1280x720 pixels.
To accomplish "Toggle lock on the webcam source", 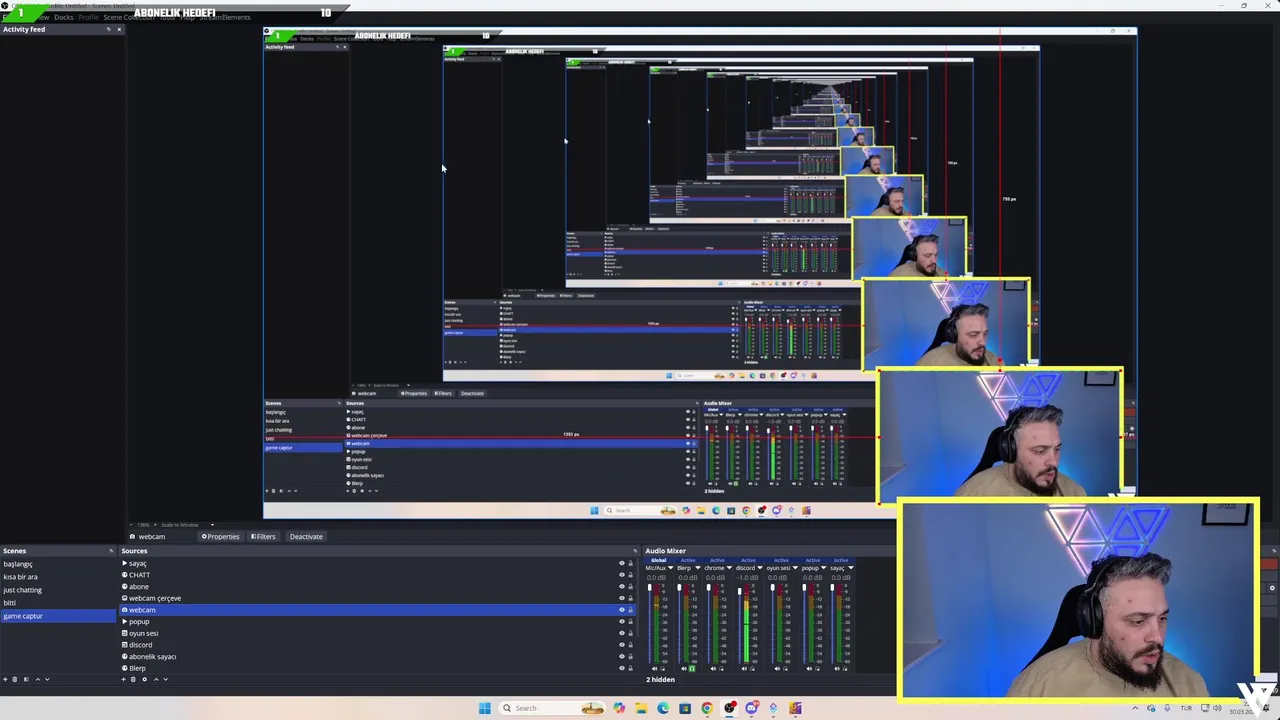I will [630, 610].
